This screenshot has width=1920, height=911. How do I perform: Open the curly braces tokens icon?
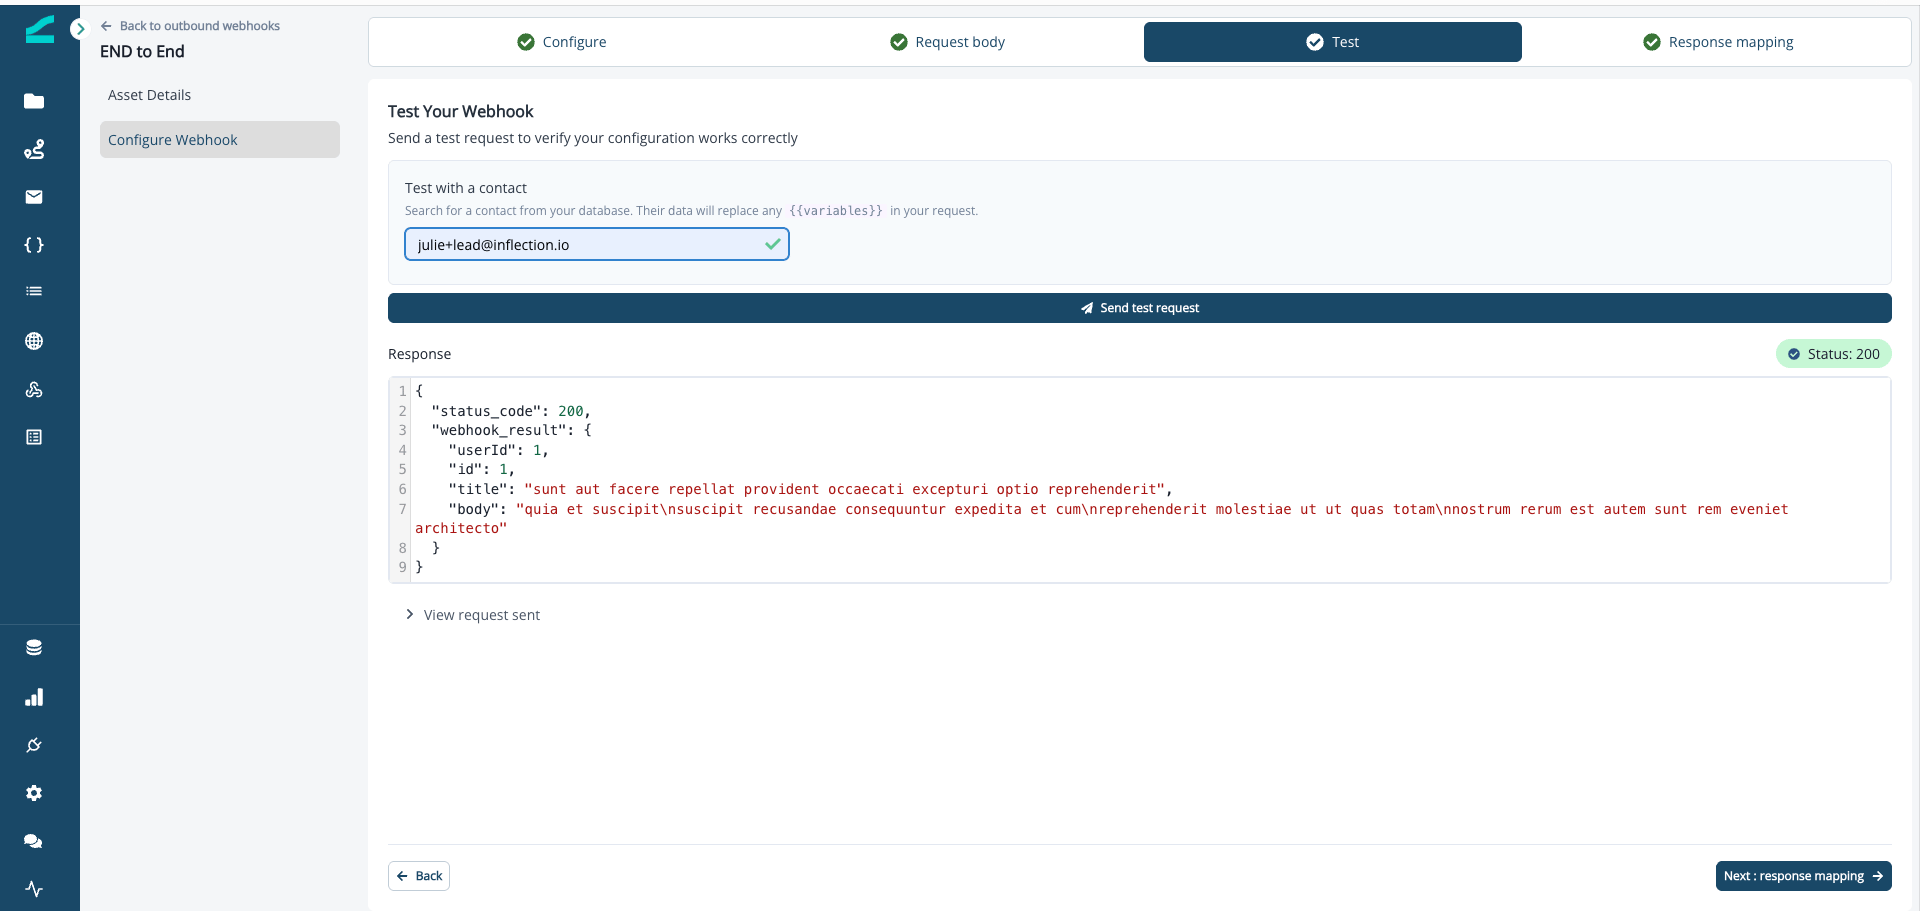click(x=34, y=245)
